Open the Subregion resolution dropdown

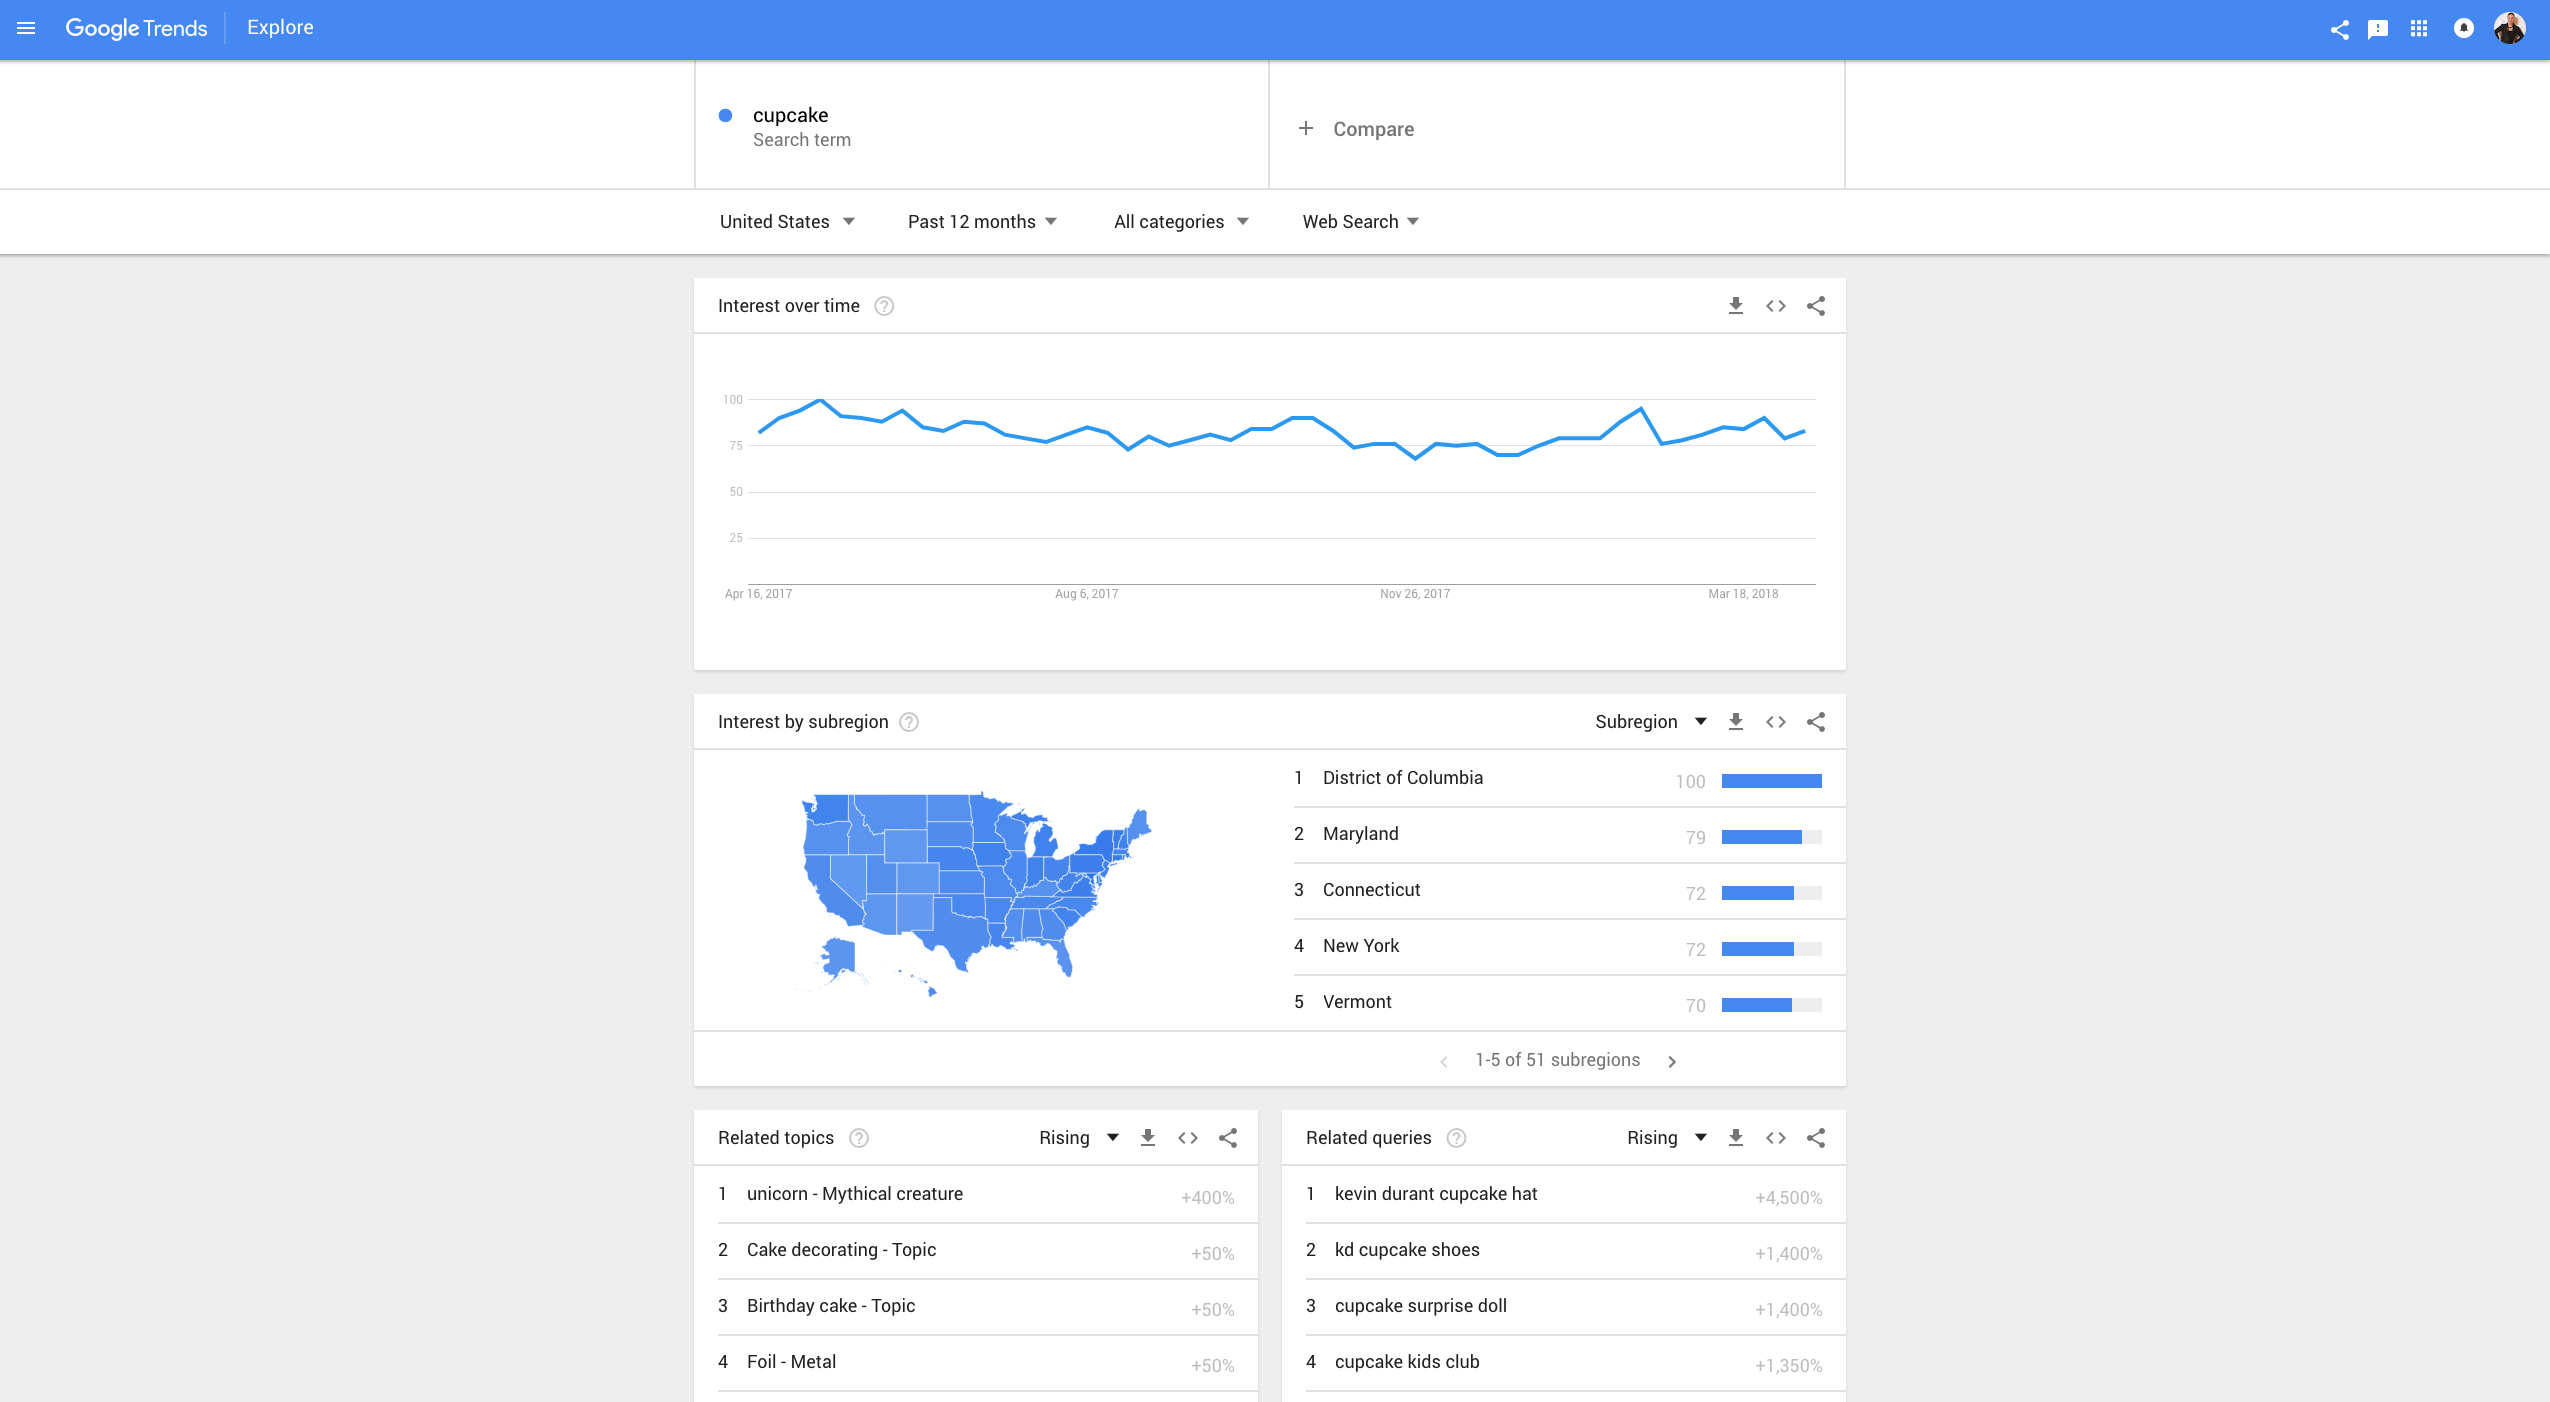tap(1650, 722)
